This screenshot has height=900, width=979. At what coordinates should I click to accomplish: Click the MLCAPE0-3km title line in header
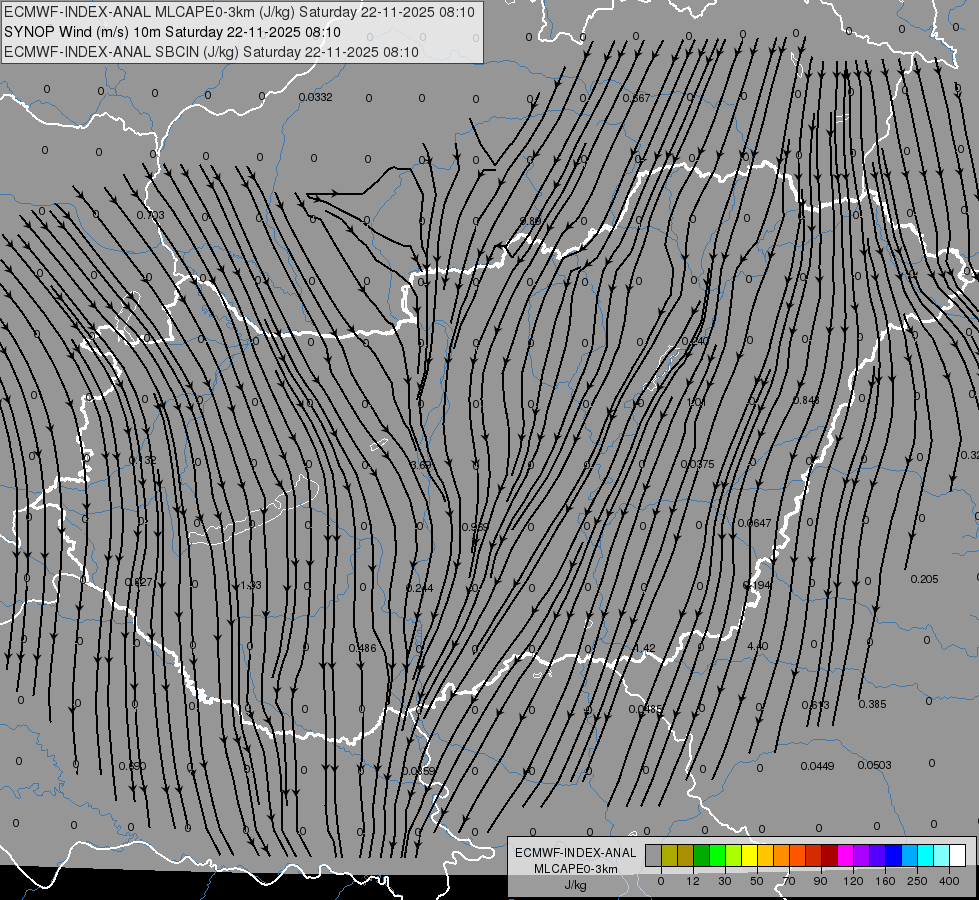pyautogui.click(x=239, y=12)
